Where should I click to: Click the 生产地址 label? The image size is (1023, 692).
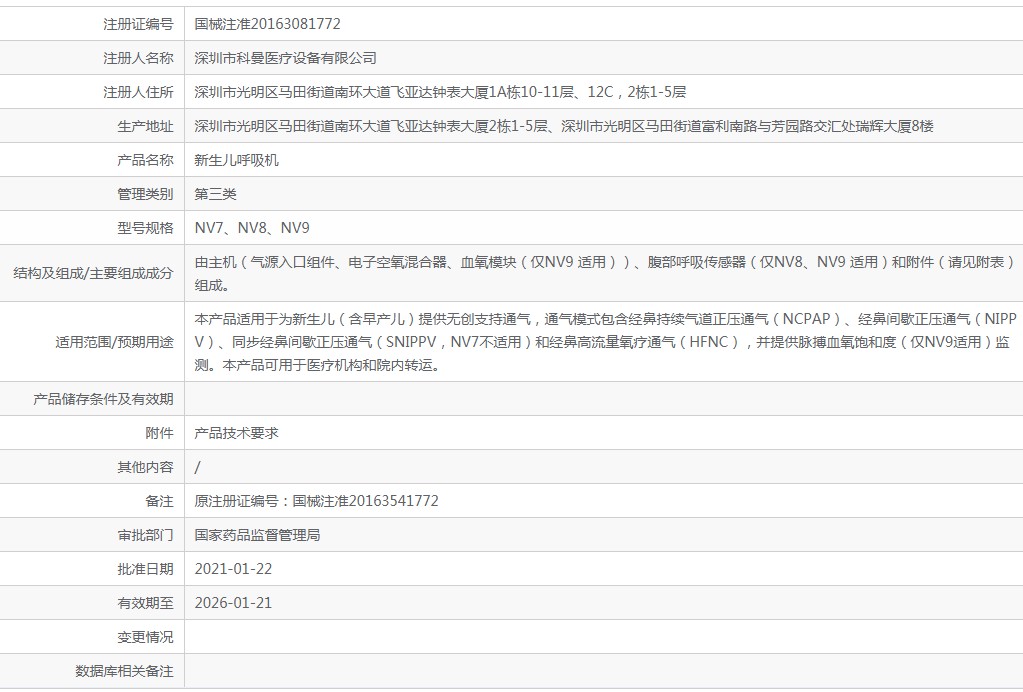pyautogui.click(x=145, y=126)
